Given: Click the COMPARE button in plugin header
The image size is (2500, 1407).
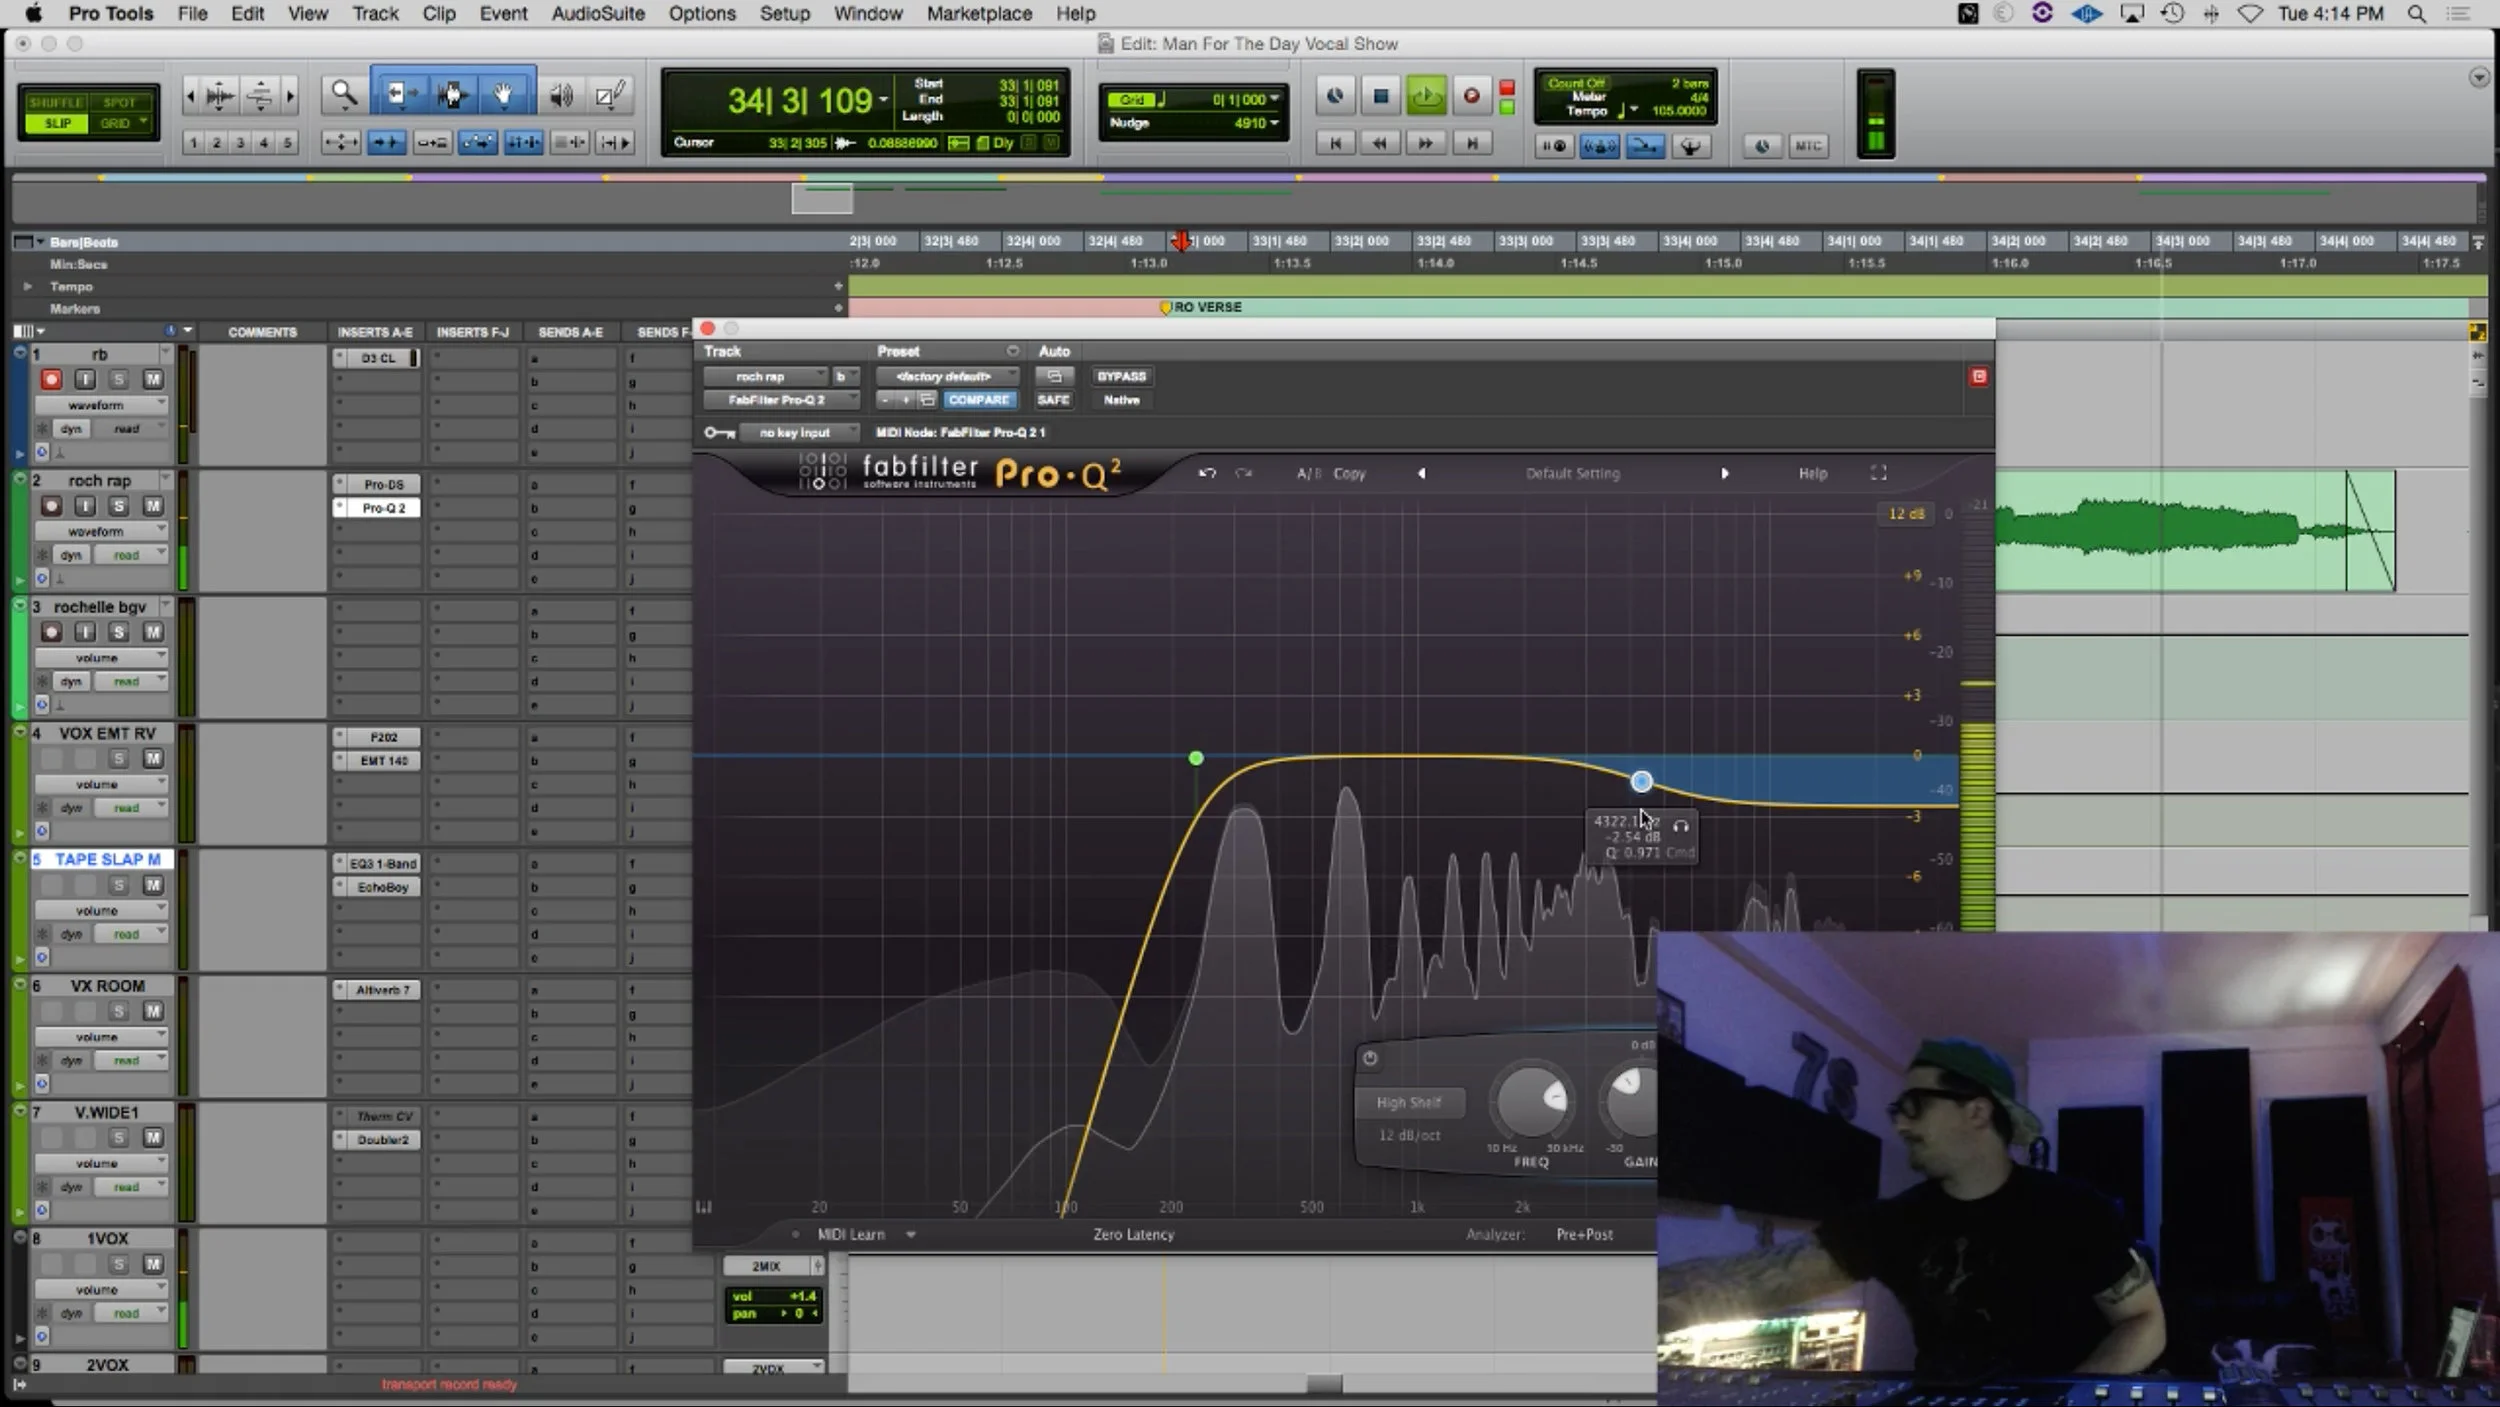Looking at the screenshot, I should (978, 400).
